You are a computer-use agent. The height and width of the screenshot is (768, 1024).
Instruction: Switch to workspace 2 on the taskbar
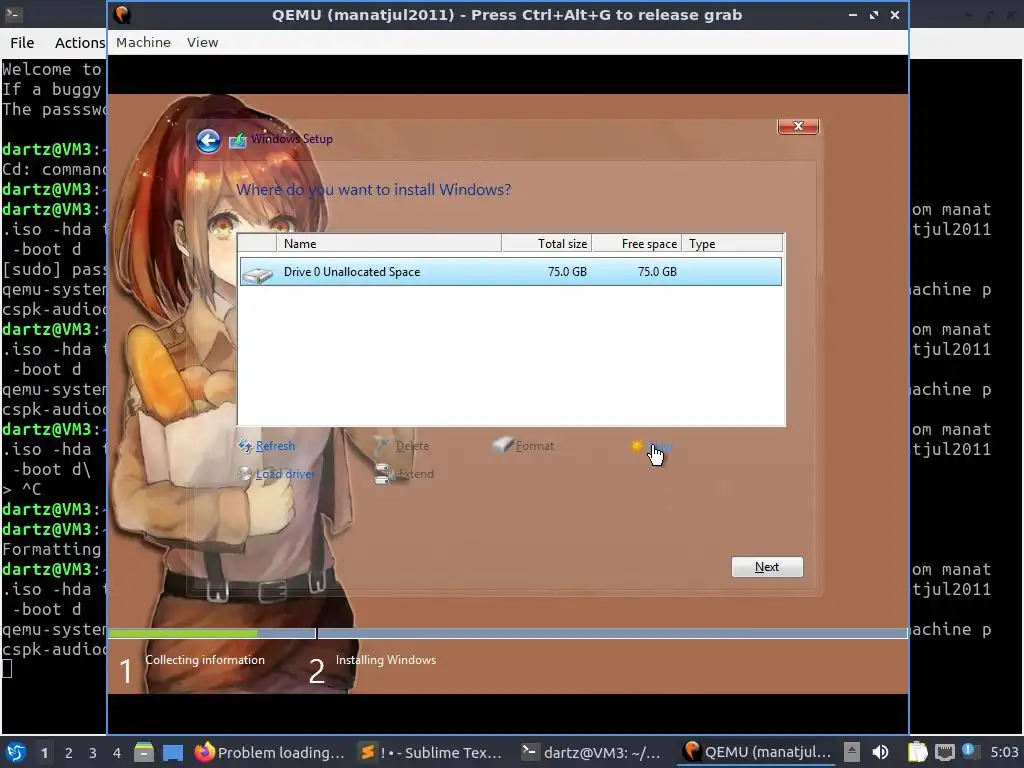(x=69, y=753)
